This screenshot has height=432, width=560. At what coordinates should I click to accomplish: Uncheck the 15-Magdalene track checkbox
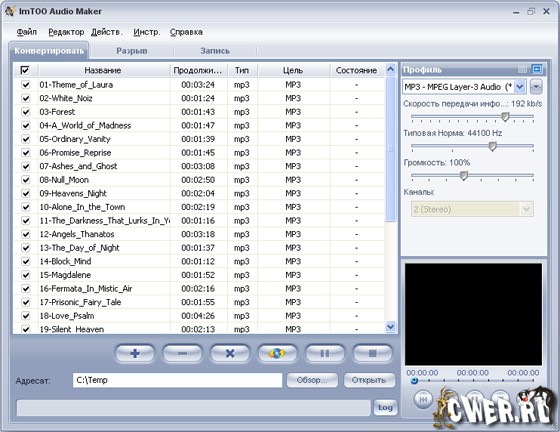(26, 275)
